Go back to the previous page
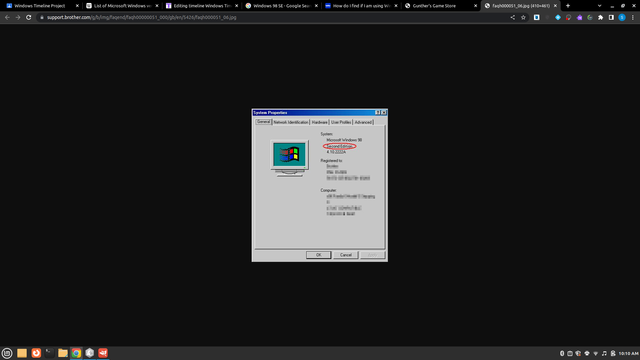Screen dimensions: 640x360 point(7,18)
